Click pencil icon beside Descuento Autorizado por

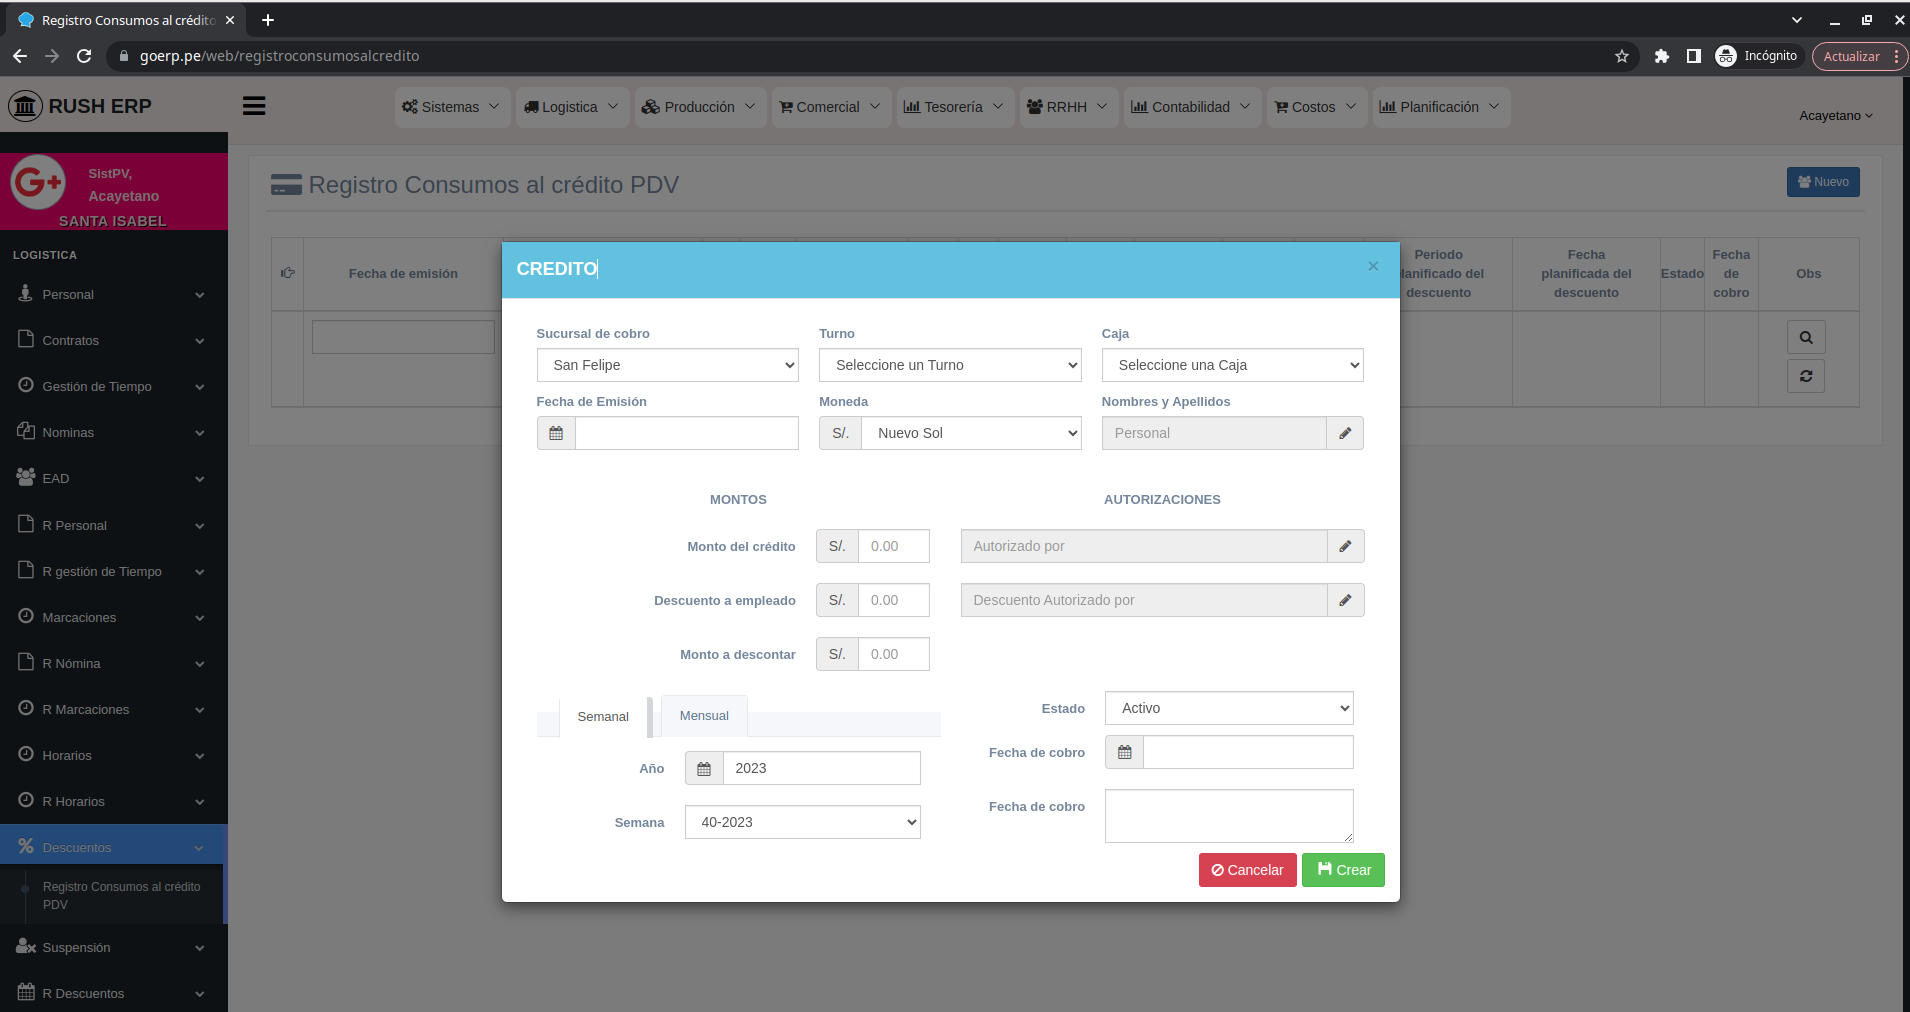point(1345,600)
